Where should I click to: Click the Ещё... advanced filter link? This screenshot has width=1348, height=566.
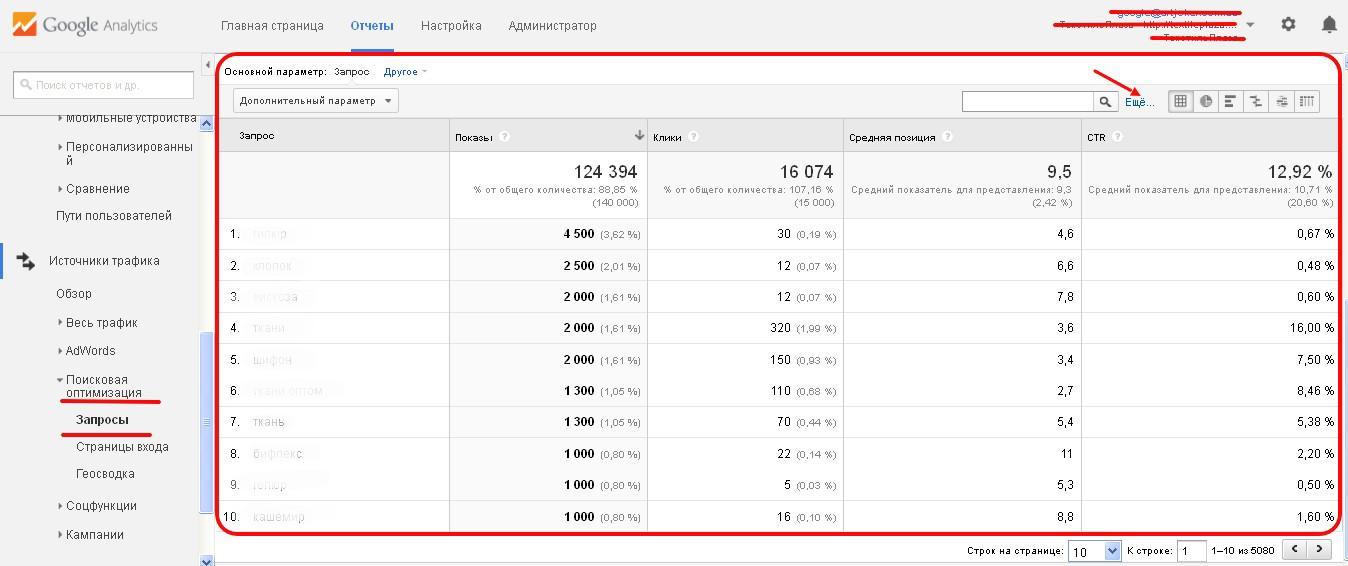click(1139, 102)
